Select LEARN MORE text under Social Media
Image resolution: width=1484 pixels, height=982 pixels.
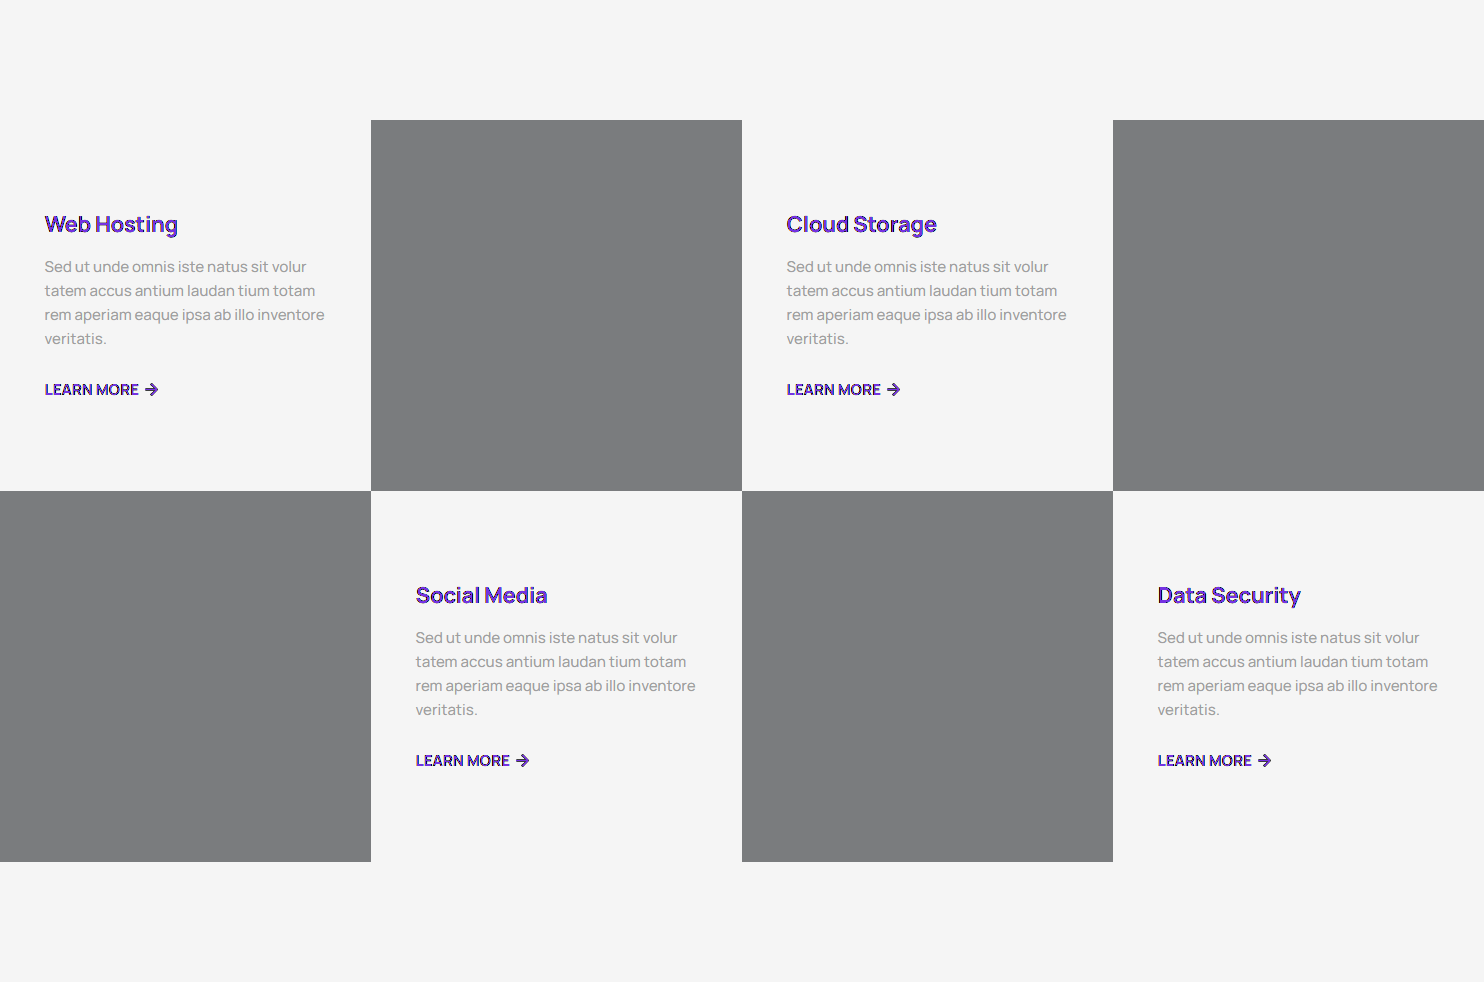[463, 761]
